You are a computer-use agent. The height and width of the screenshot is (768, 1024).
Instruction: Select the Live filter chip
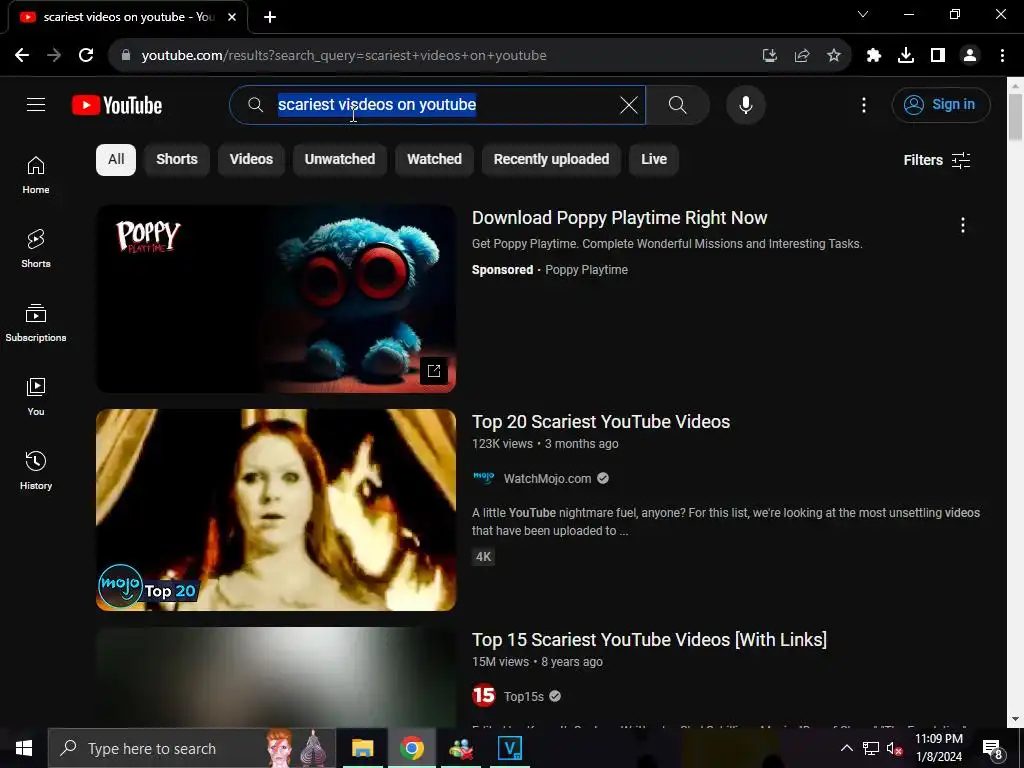[x=654, y=159]
